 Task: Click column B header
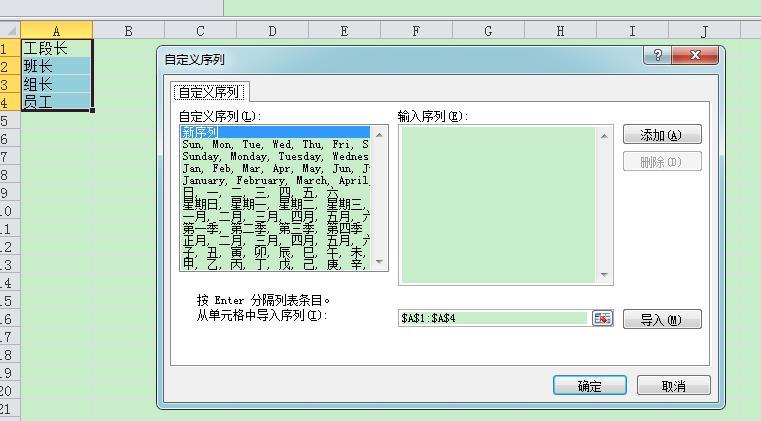tap(128, 31)
